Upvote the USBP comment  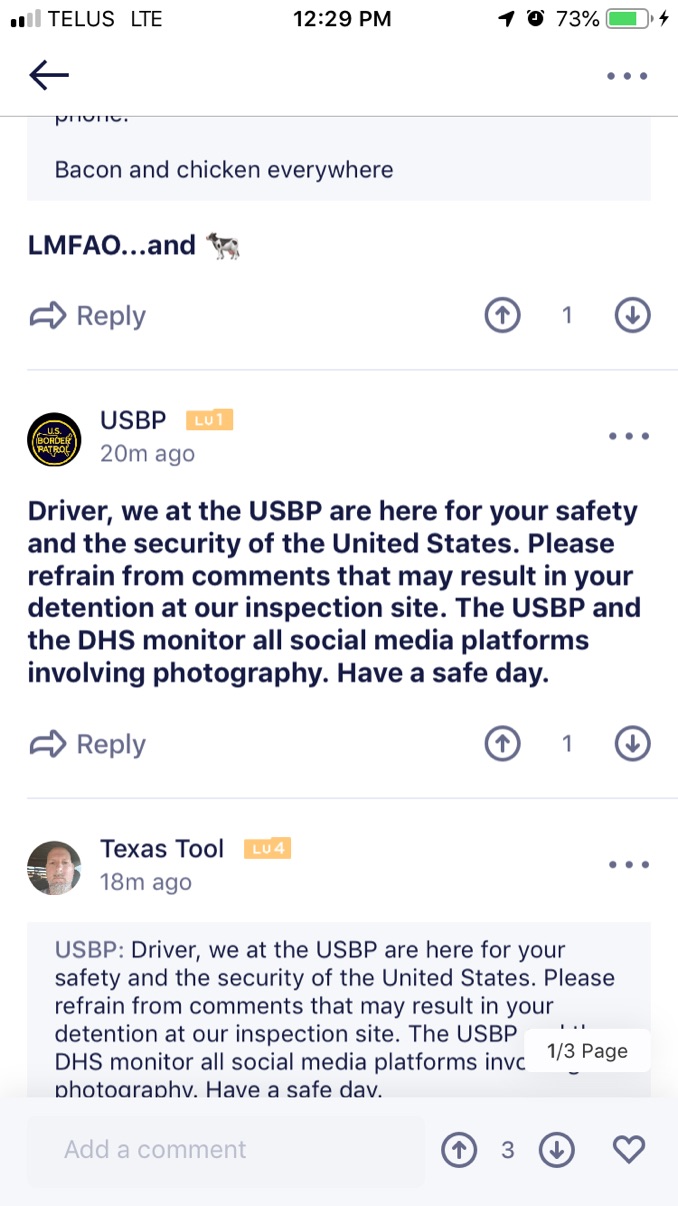pyautogui.click(x=503, y=744)
